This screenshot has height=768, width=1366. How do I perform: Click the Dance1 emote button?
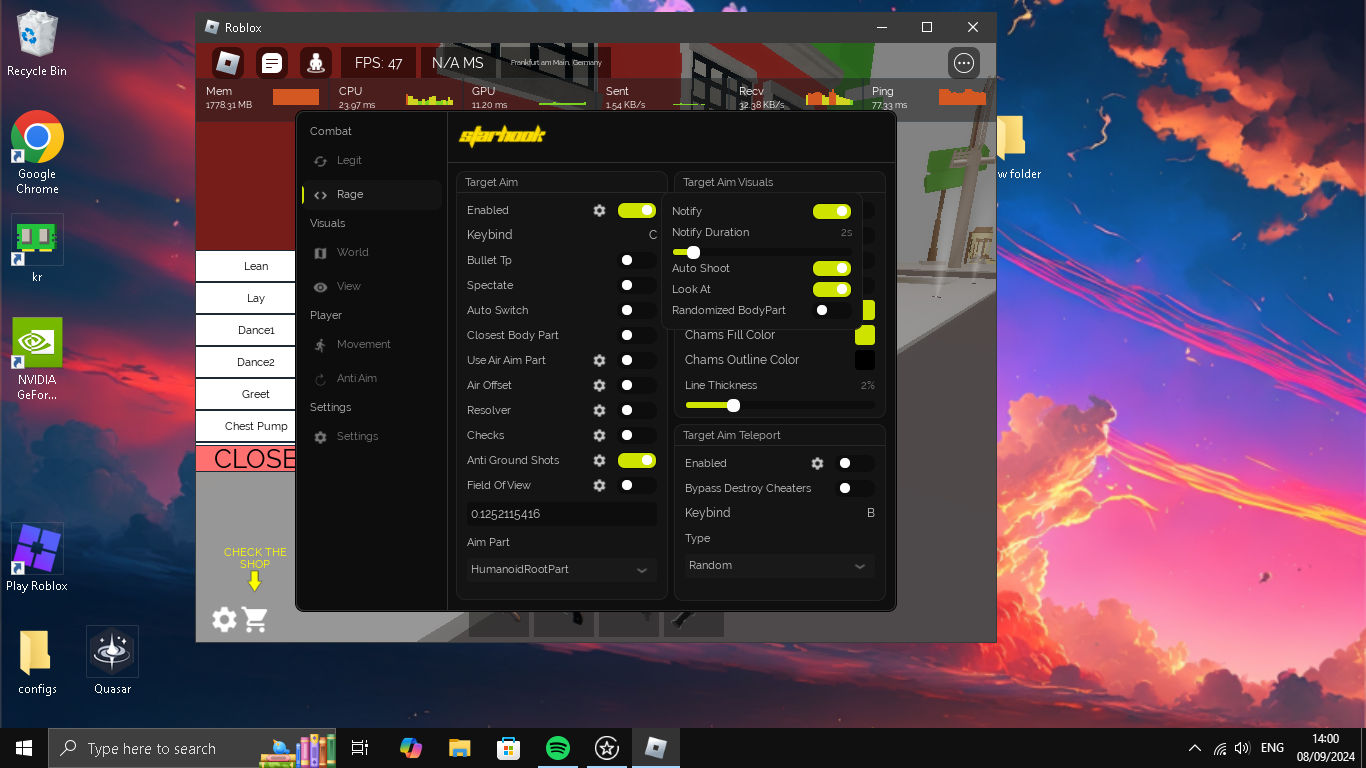coord(246,330)
